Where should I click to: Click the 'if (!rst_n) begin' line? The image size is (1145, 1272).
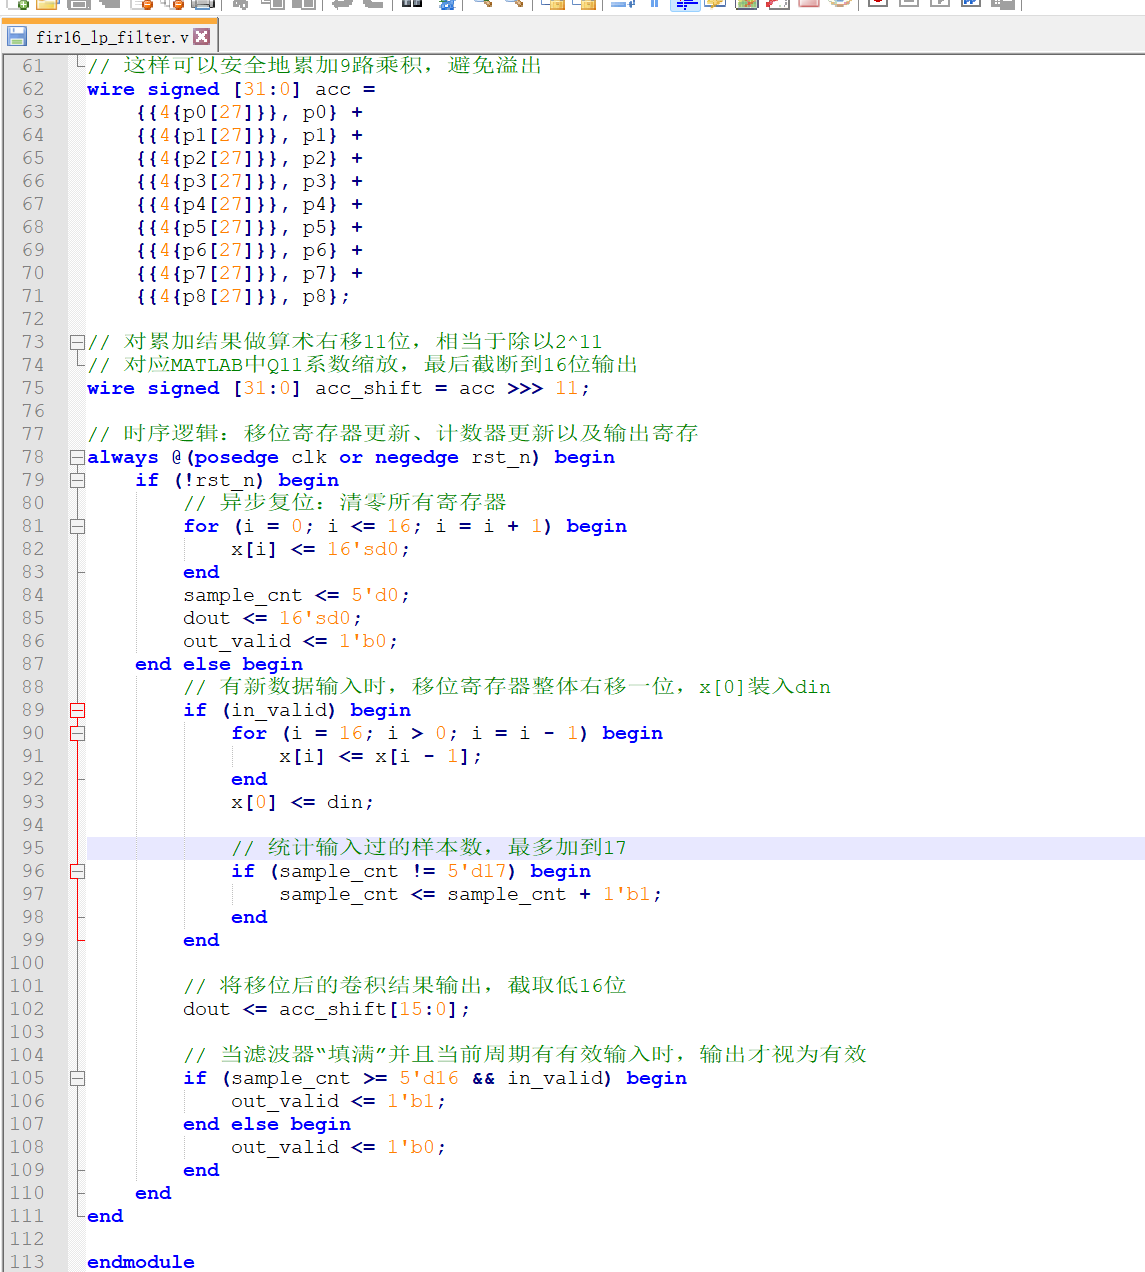(x=237, y=480)
